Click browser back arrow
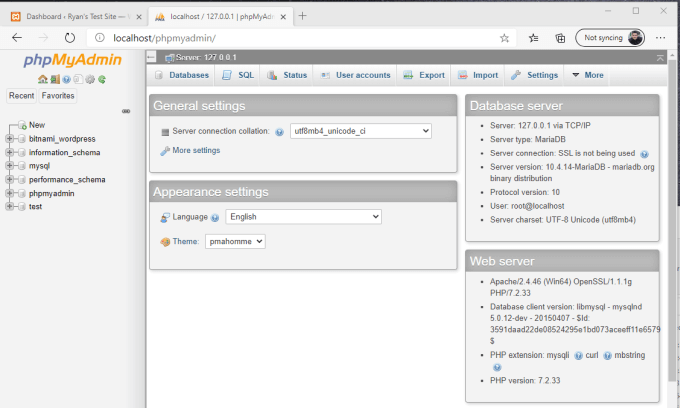Screen dimensions: 680x408 [x=17, y=38]
